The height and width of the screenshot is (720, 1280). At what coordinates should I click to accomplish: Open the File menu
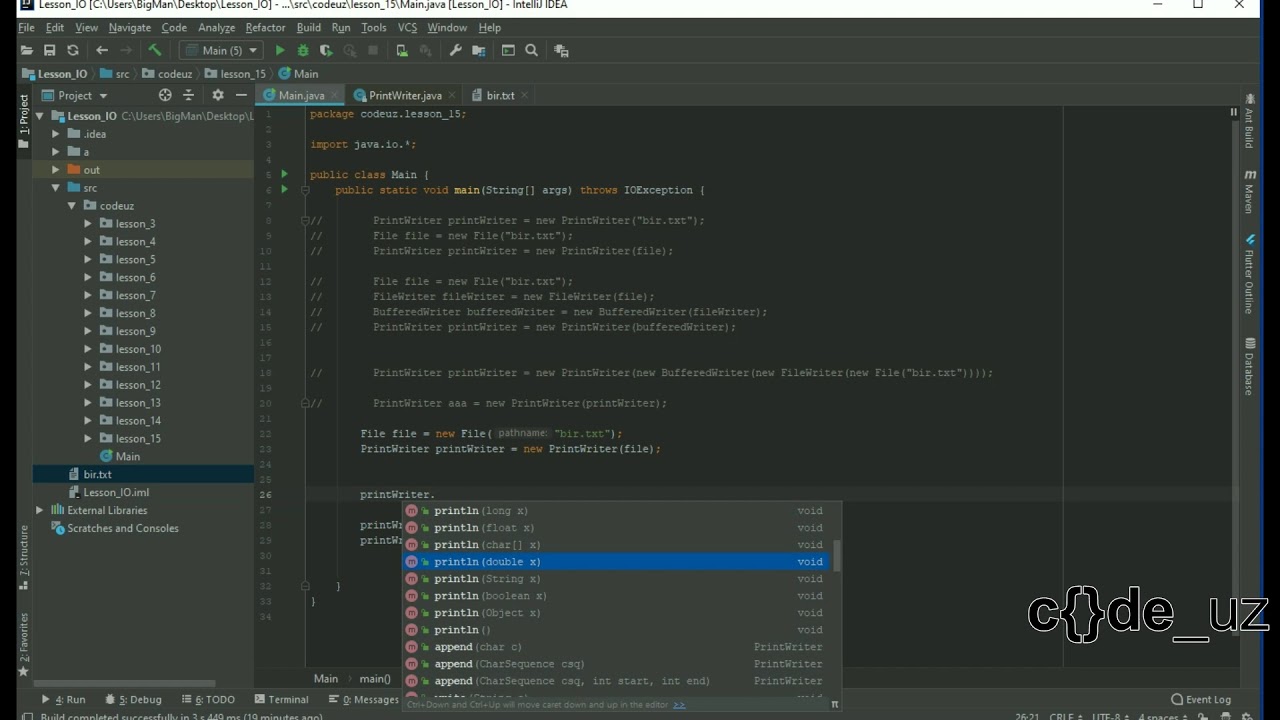click(26, 28)
